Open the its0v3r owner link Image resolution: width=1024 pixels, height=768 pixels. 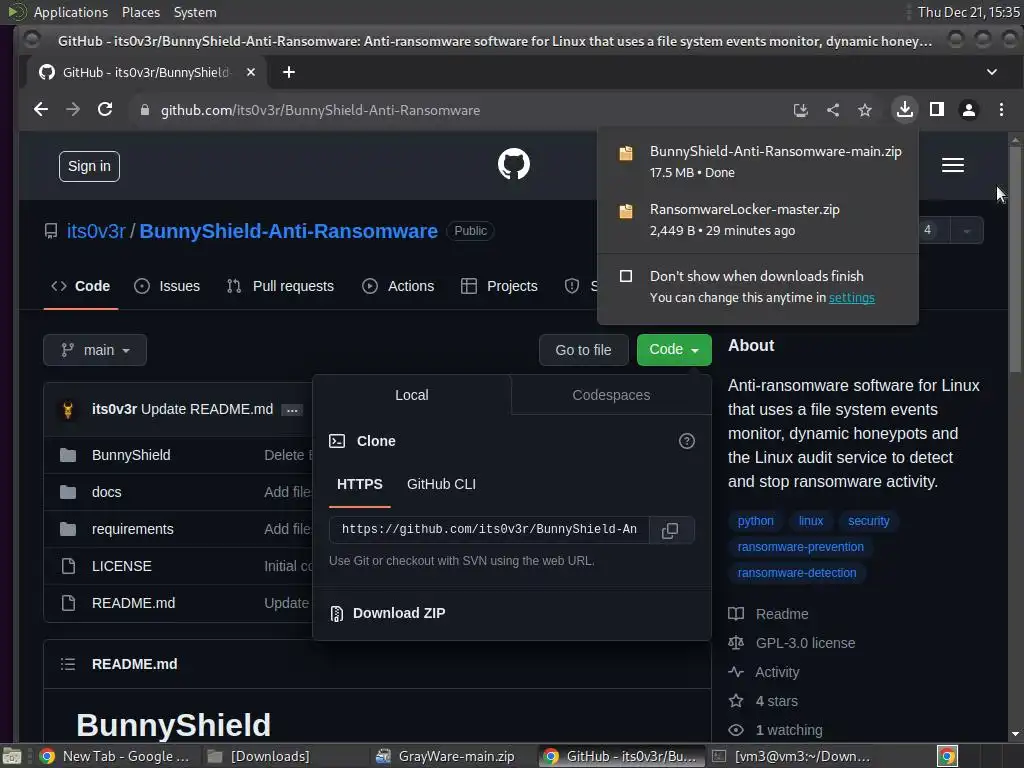coord(96,231)
